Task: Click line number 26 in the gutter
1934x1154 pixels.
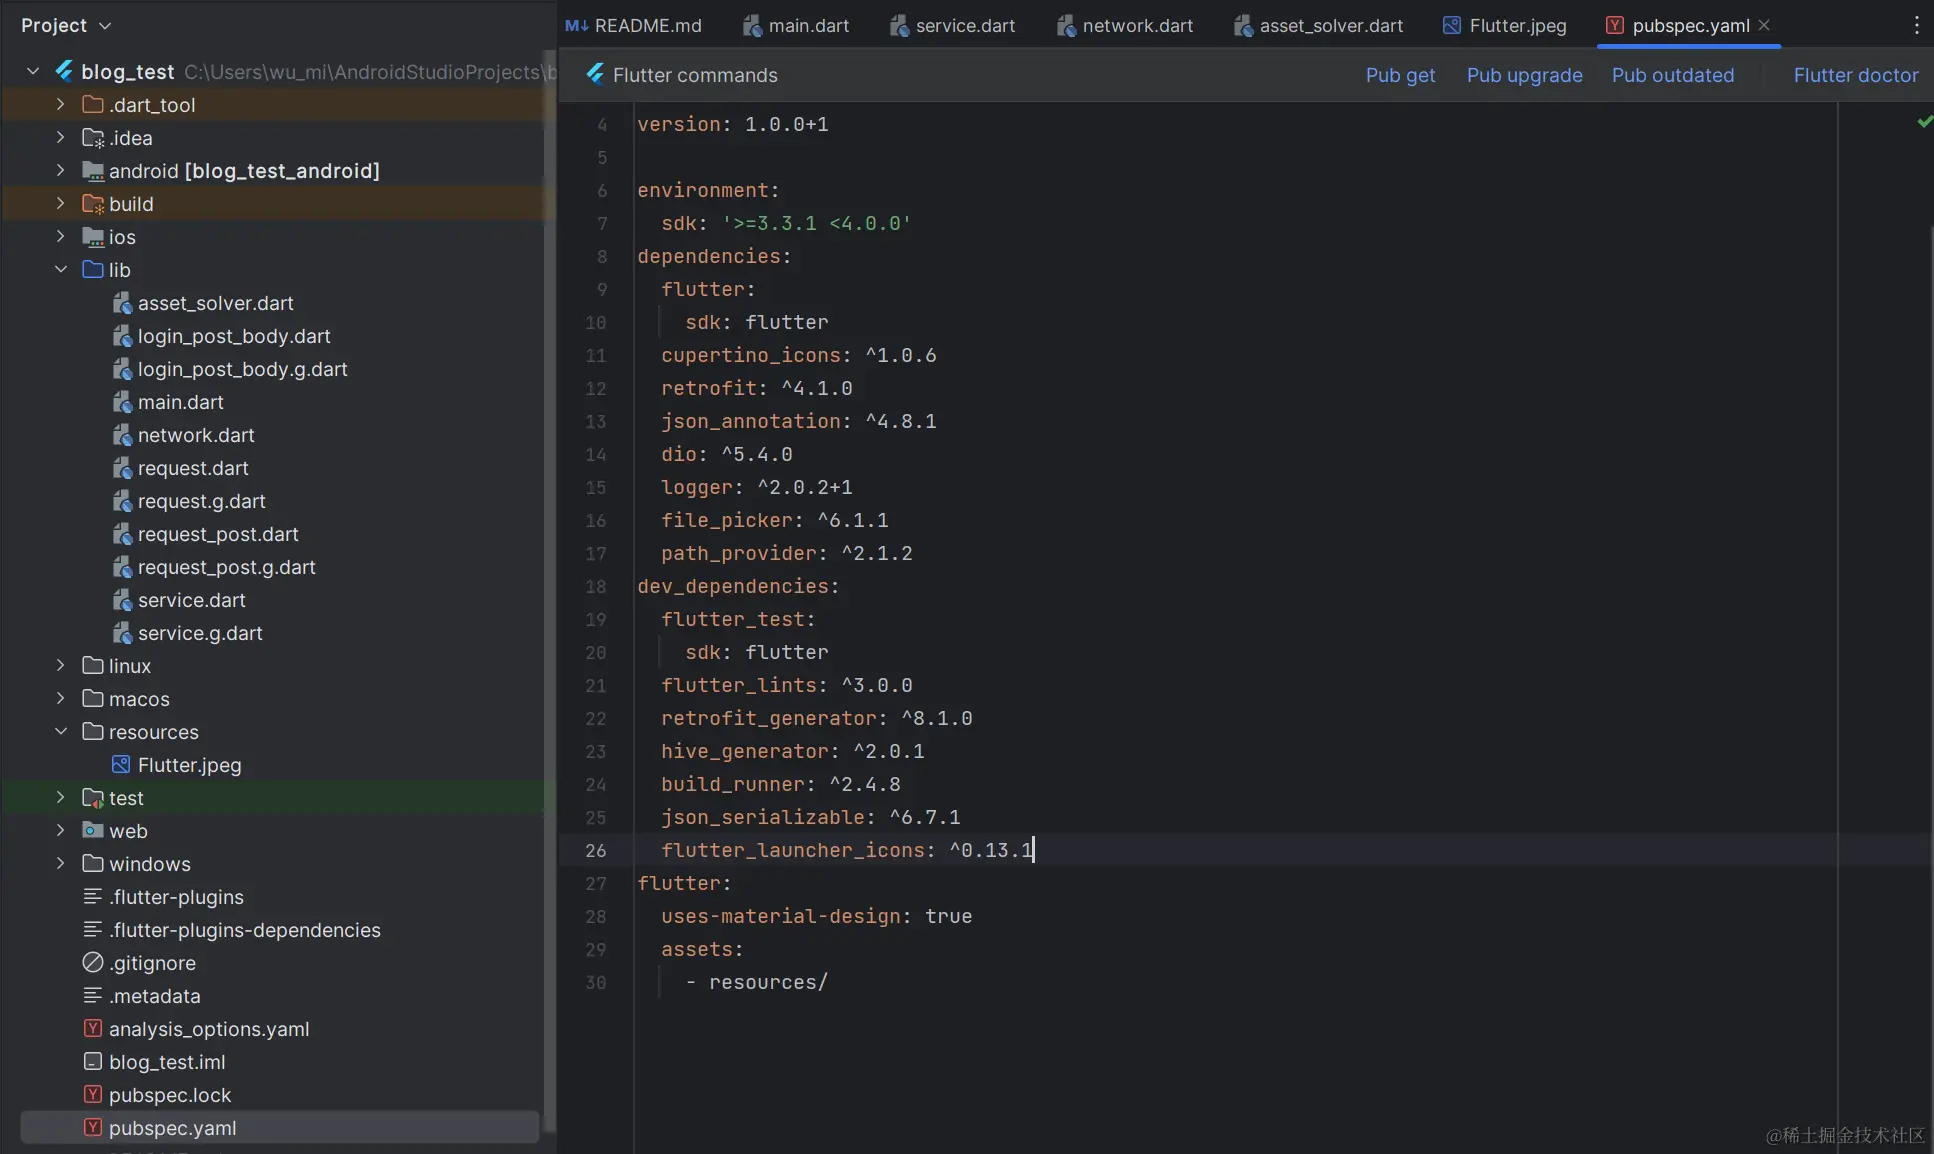Action: coord(596,850)
